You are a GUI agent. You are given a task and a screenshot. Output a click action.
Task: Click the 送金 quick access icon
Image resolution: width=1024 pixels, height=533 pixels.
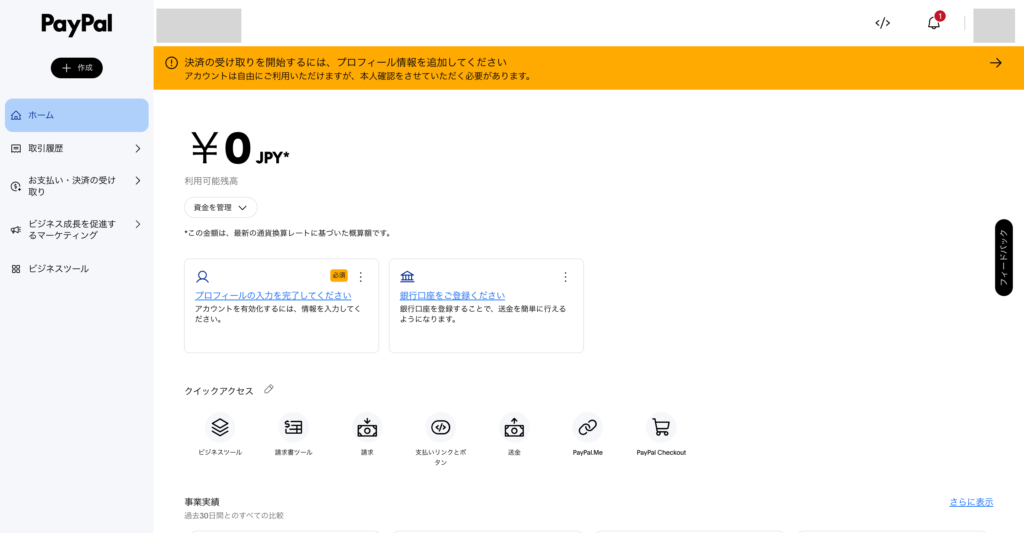click(x=514, y=428)
